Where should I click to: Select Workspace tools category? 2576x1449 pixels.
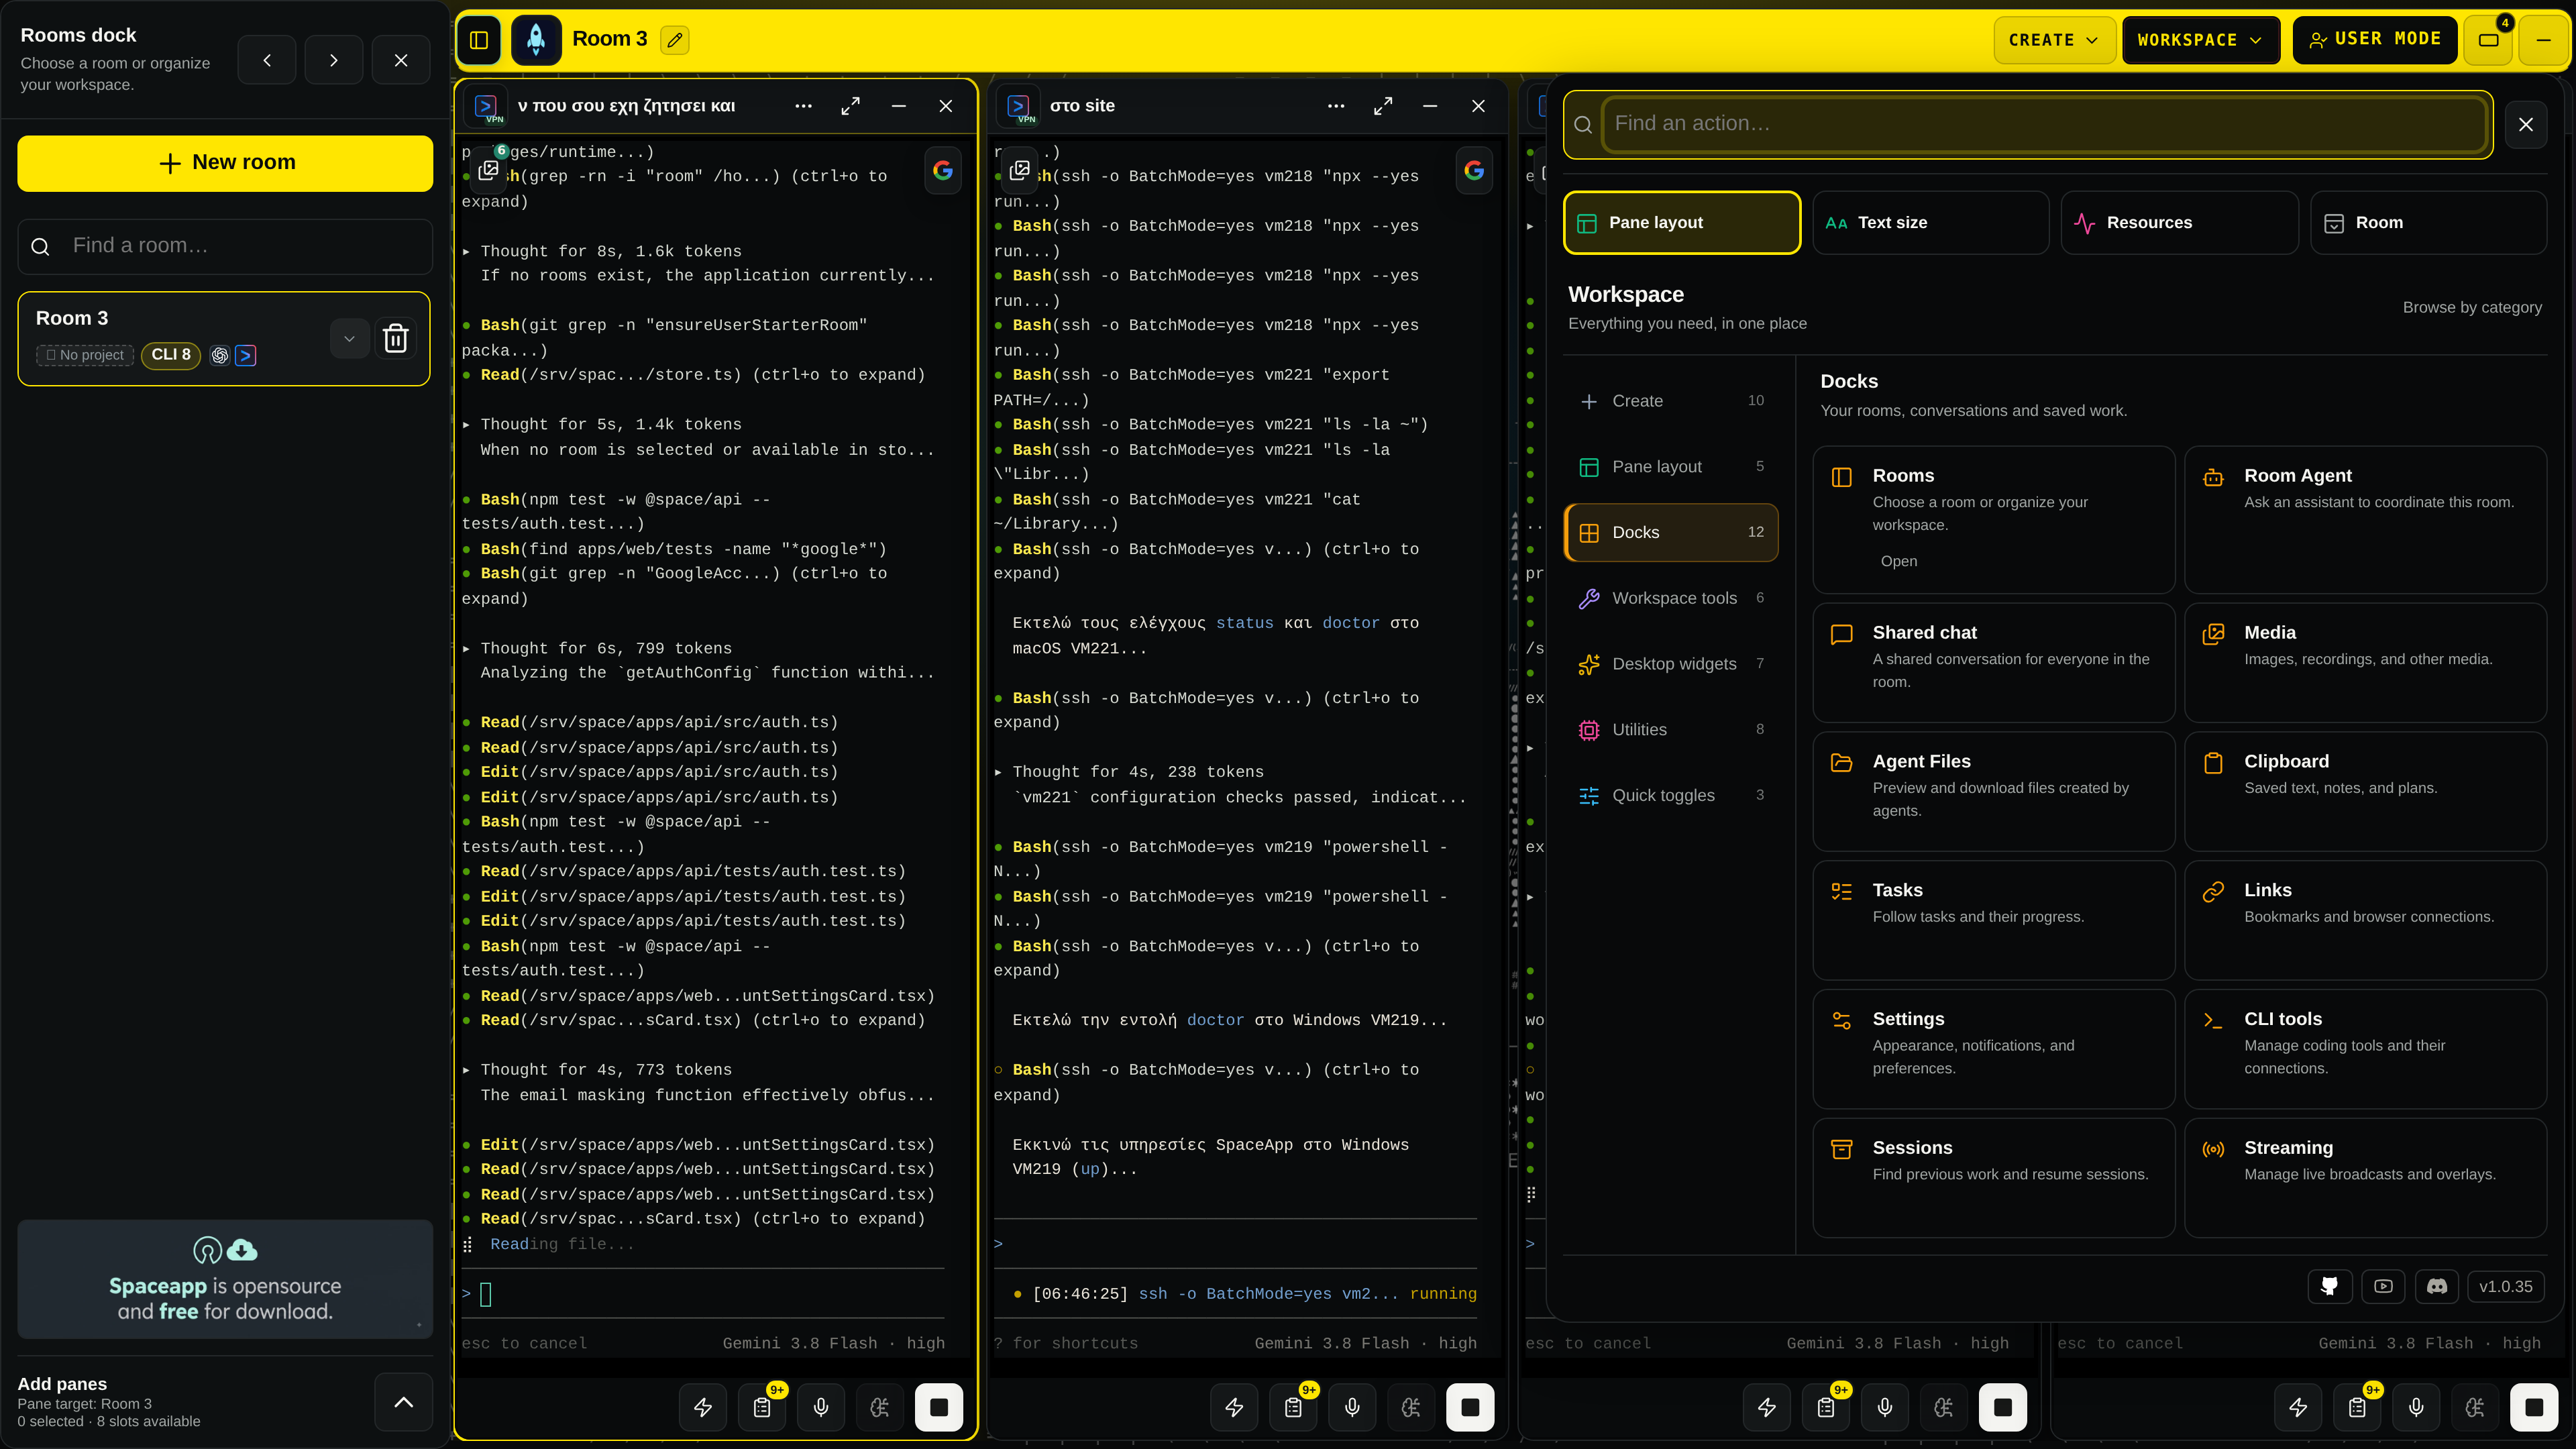(1671, 598)
